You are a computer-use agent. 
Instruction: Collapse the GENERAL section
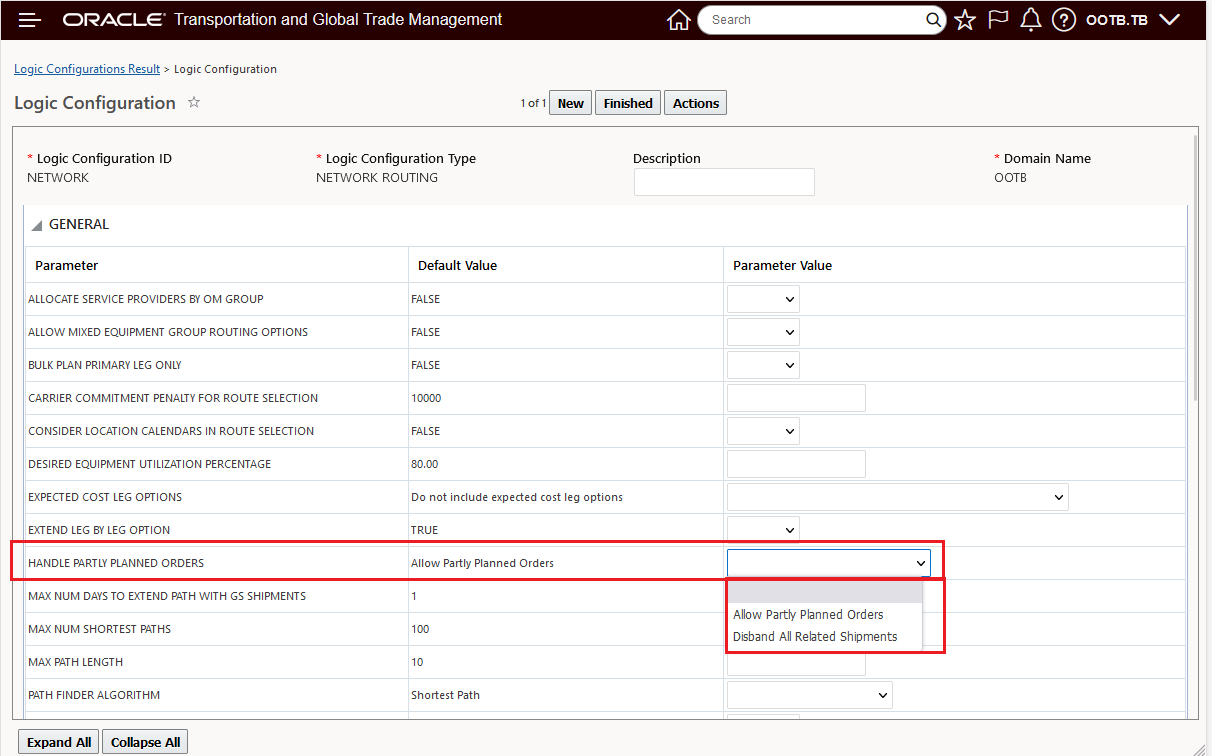tap(37, 225)
